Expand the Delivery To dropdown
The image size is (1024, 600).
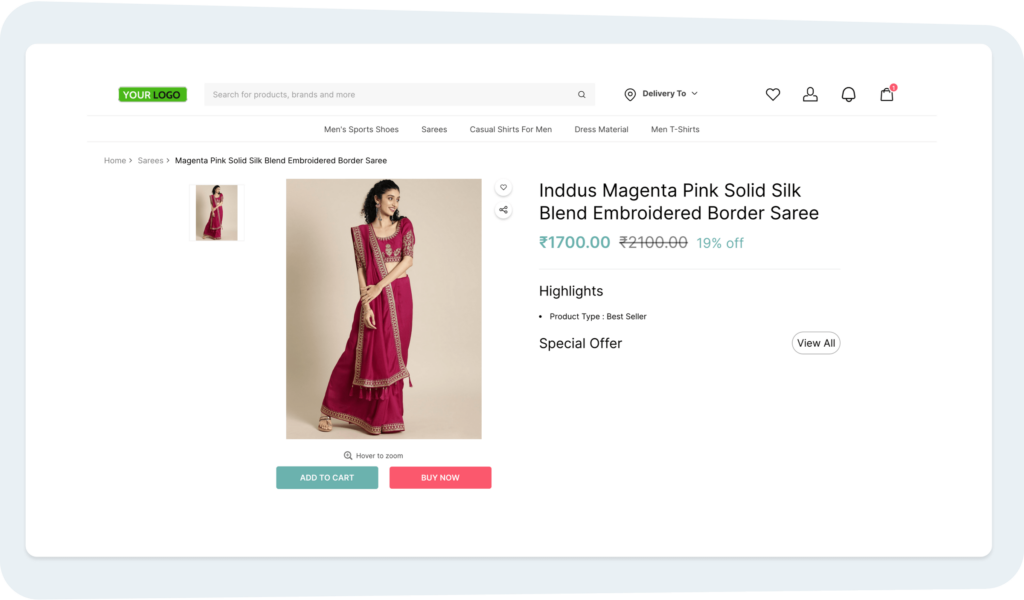tap(670, 93)
